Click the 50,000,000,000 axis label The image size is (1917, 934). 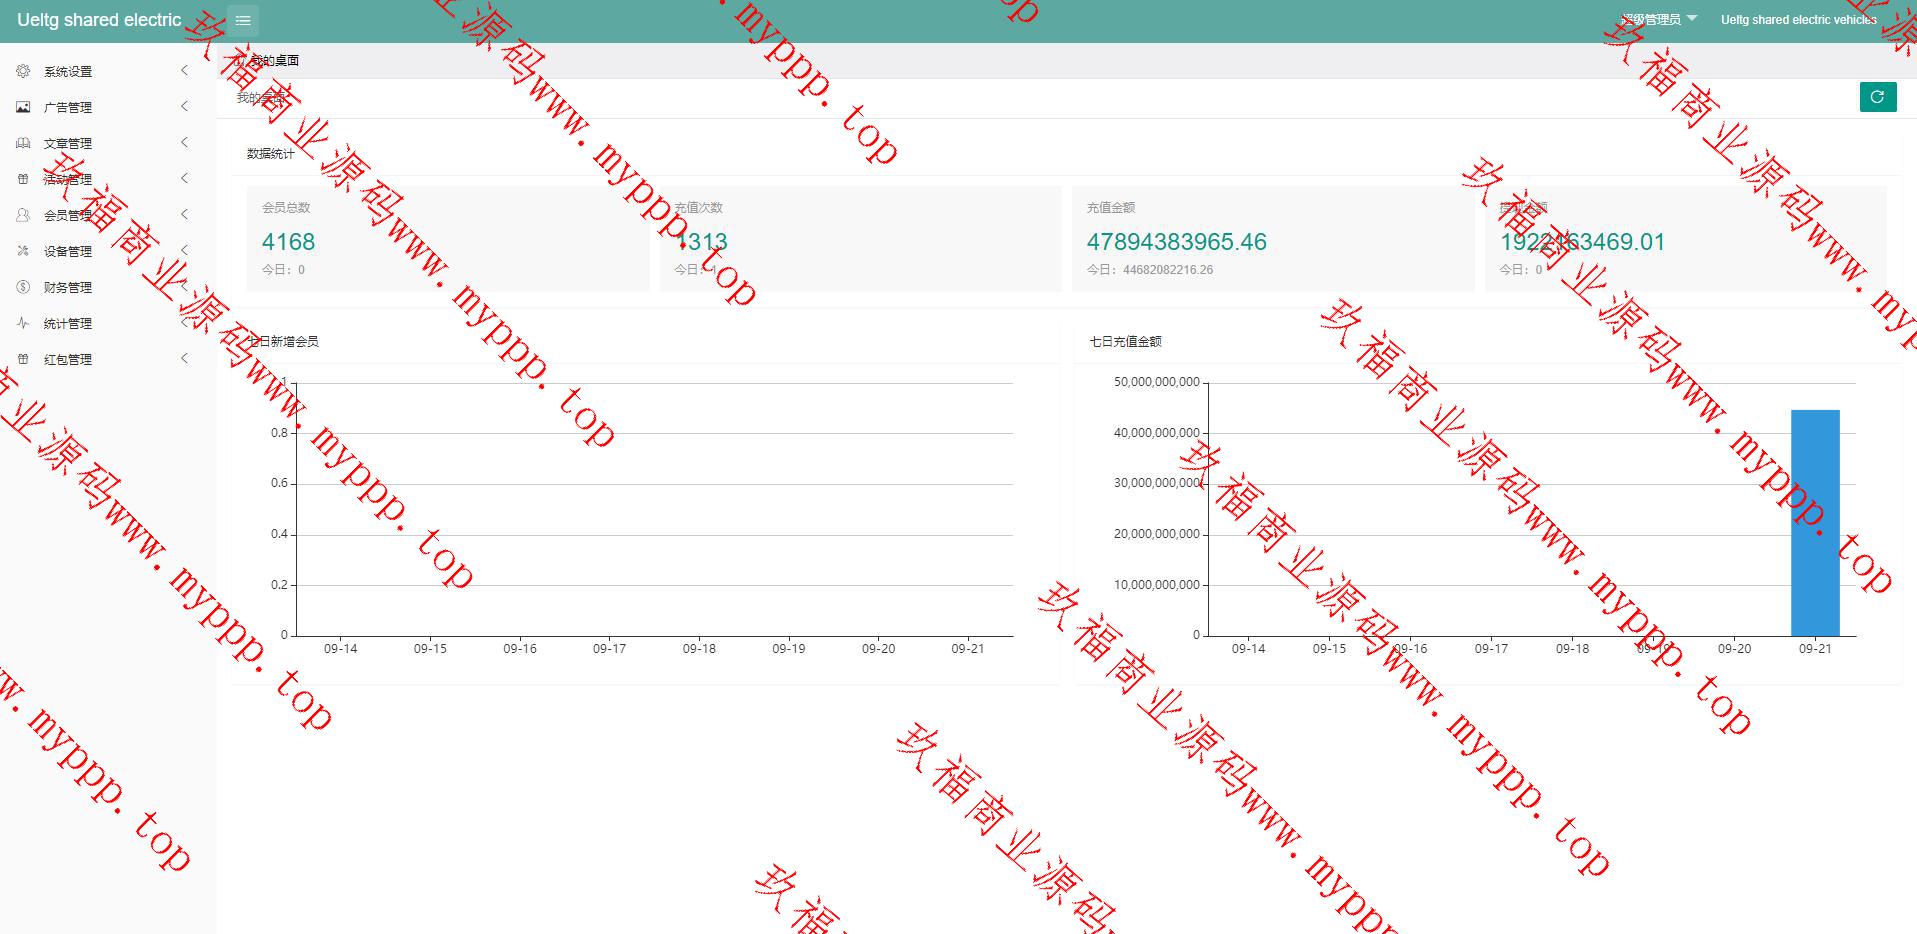1157,382
